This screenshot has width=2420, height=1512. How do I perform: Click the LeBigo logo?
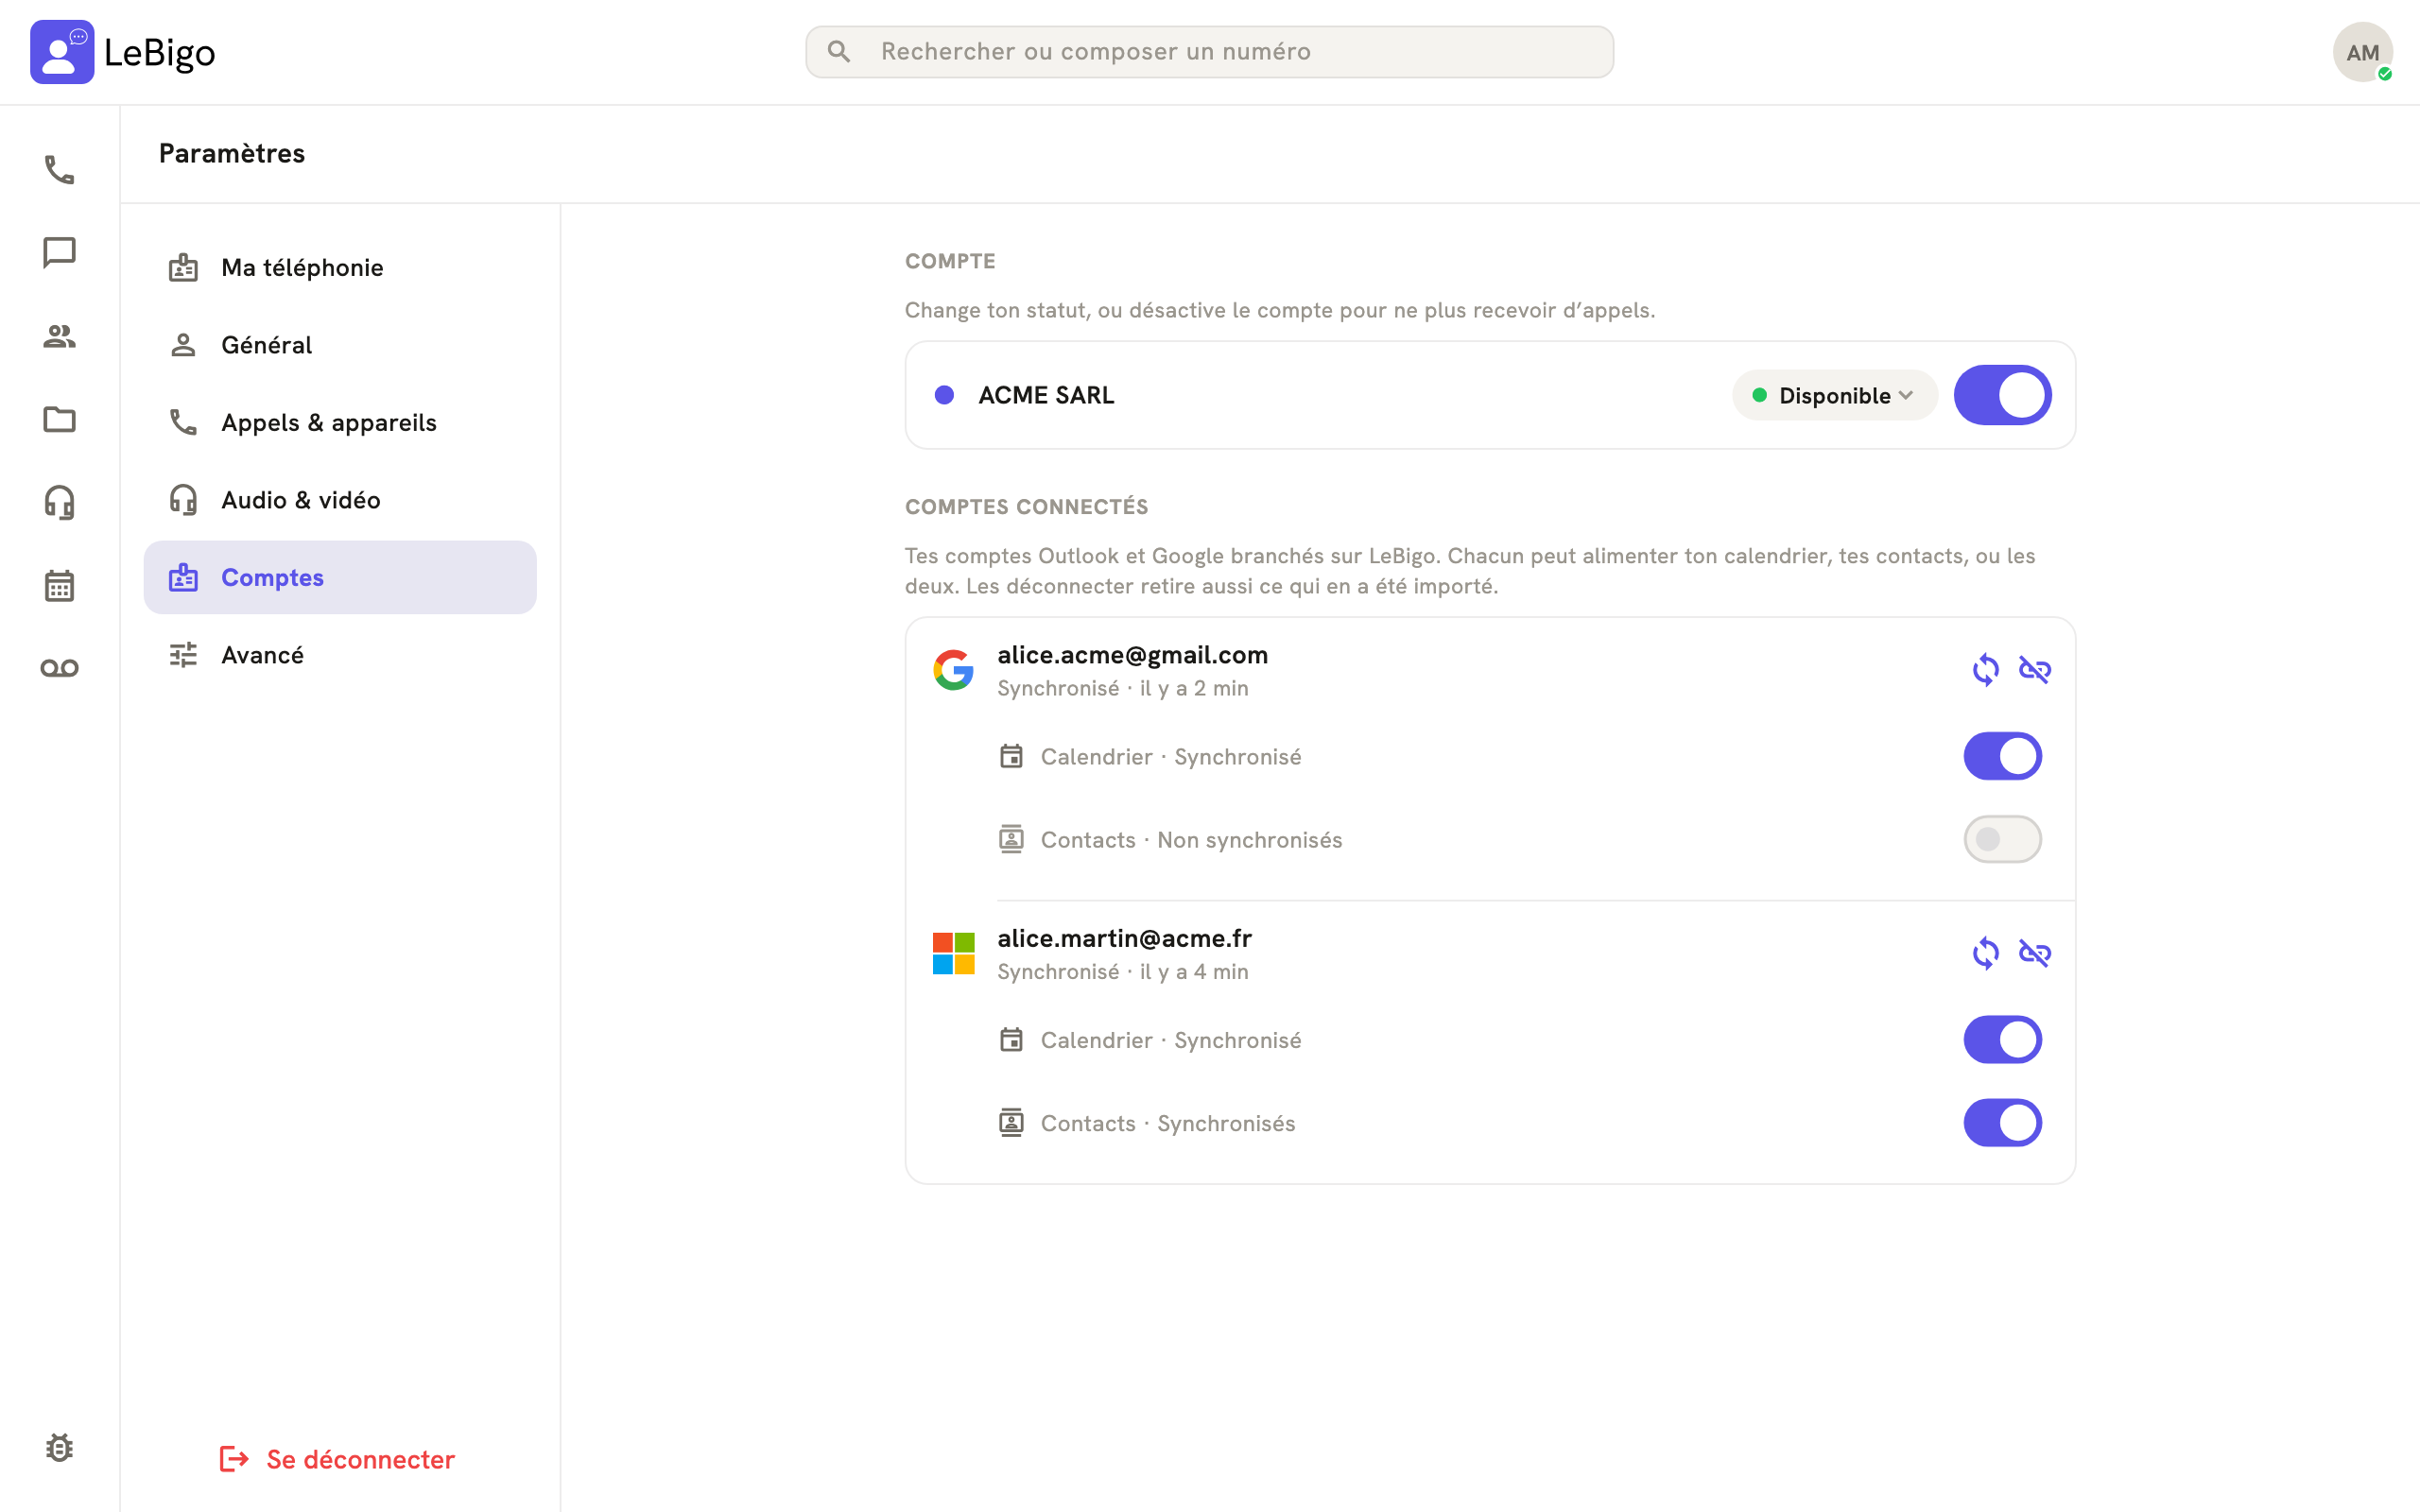(123, 52)
